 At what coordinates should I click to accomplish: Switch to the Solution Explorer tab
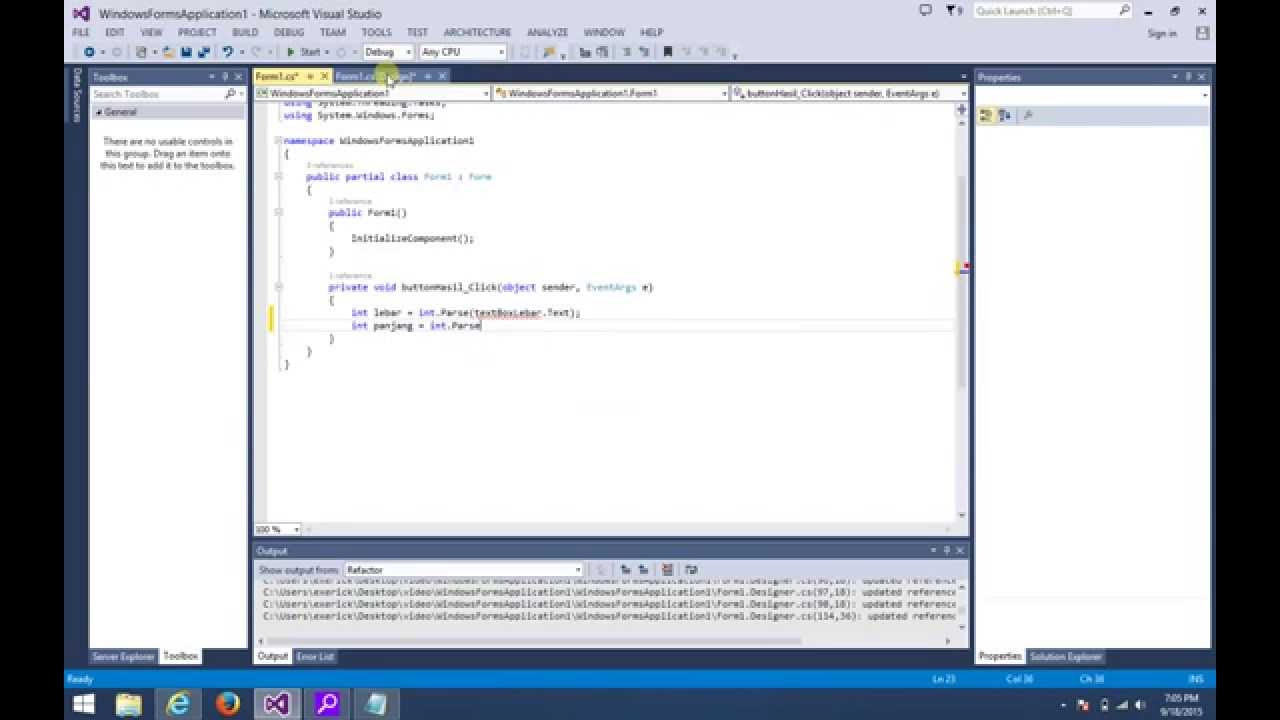coord(1066,656)
